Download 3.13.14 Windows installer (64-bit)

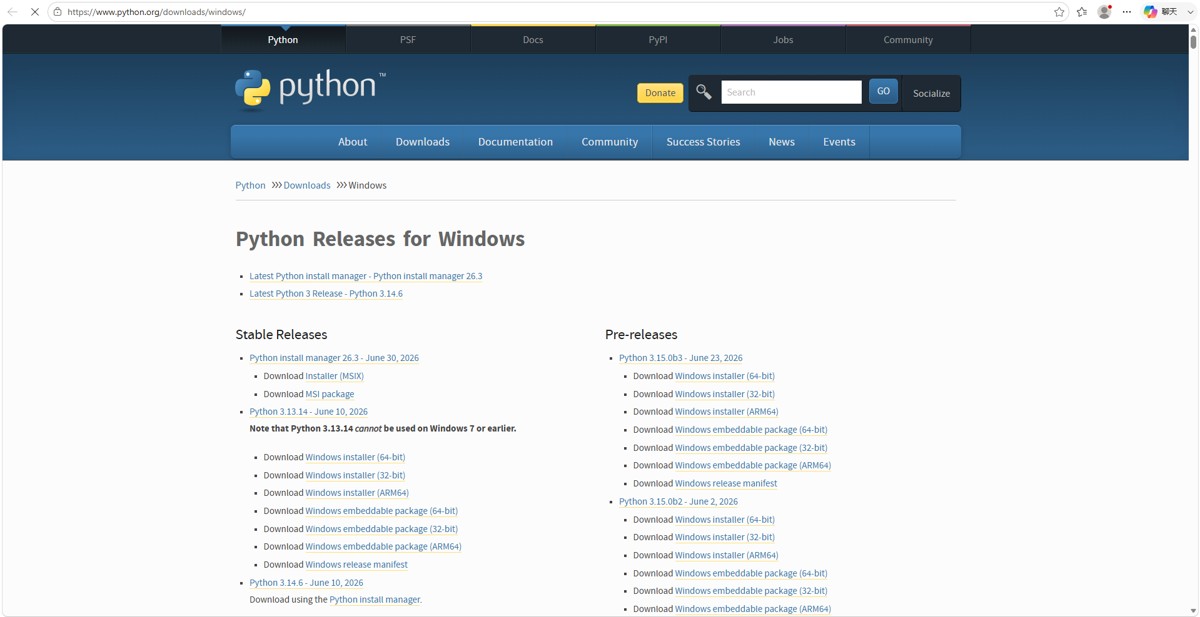(355, 457)
